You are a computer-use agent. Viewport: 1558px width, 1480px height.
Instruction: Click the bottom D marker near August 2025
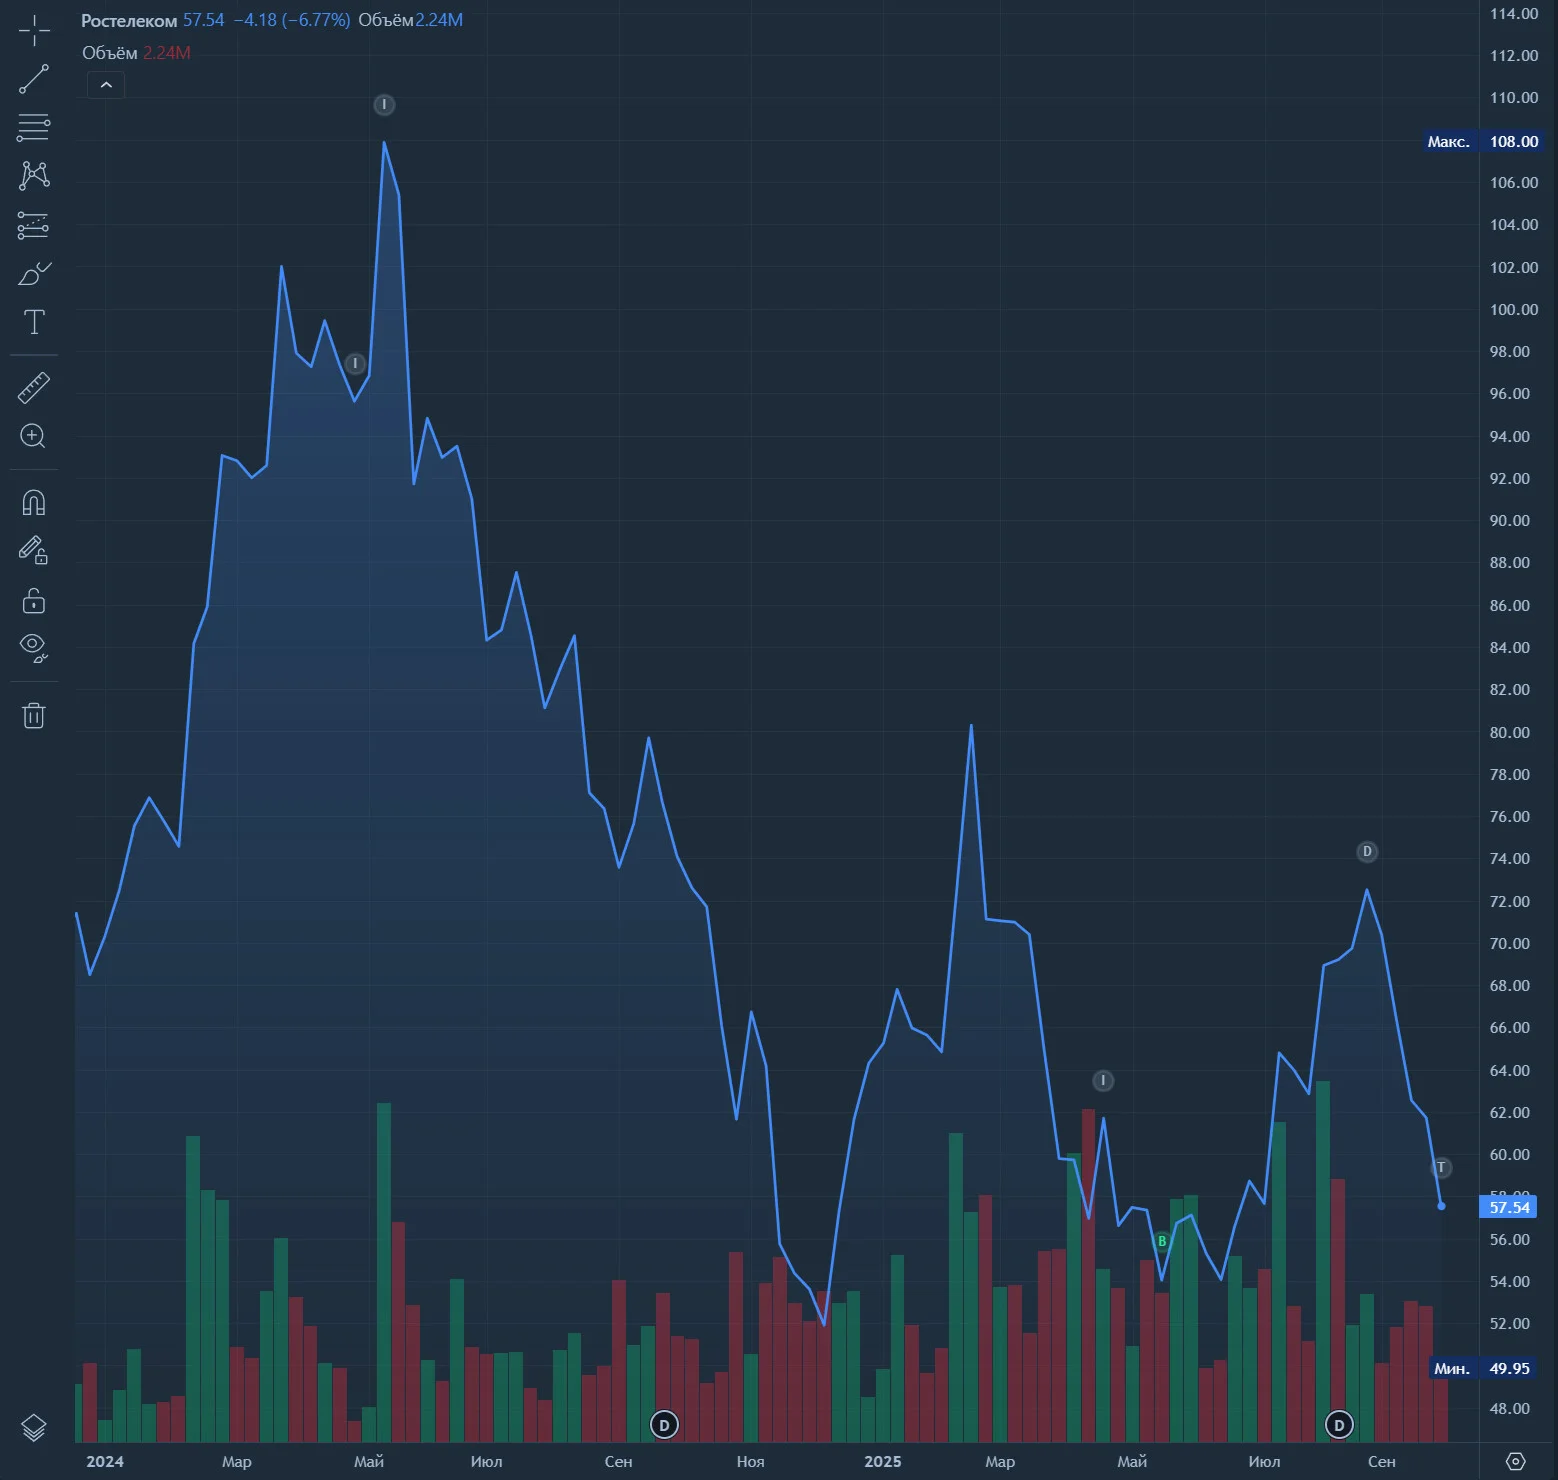tap(1339, 1425)
